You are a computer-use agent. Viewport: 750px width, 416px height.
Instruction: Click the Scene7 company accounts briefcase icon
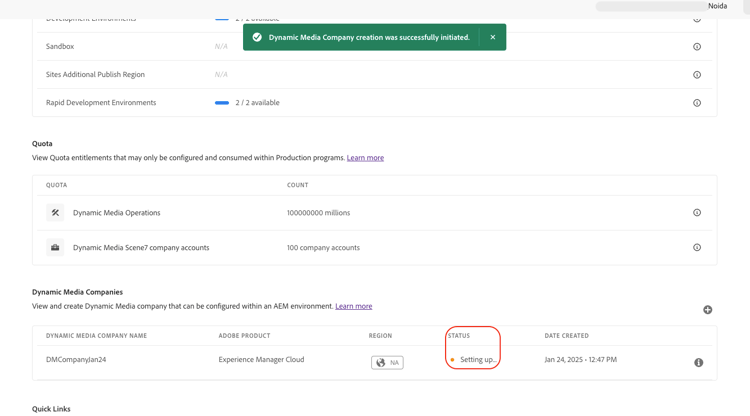[x=55, y=248]
